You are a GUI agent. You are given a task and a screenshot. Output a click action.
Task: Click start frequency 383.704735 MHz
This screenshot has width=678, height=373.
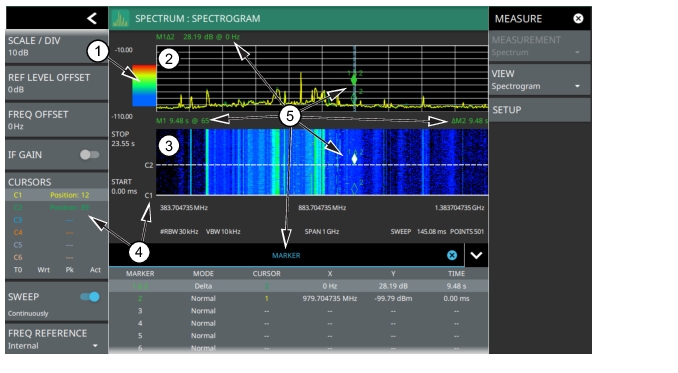click(x=184, y=208)
